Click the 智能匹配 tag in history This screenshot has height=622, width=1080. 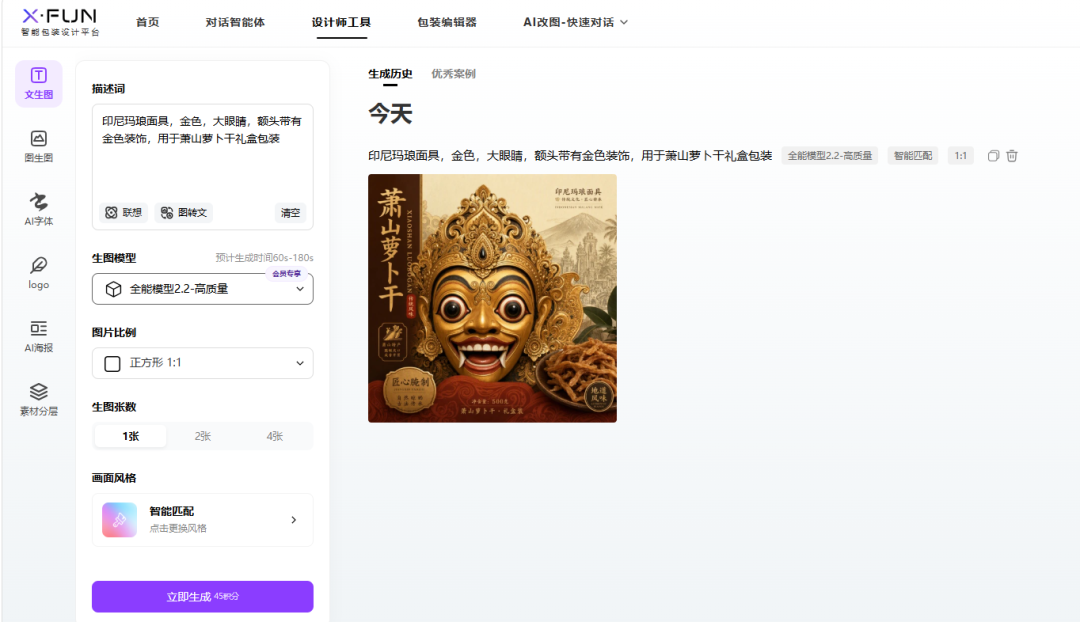click(913, 156)
